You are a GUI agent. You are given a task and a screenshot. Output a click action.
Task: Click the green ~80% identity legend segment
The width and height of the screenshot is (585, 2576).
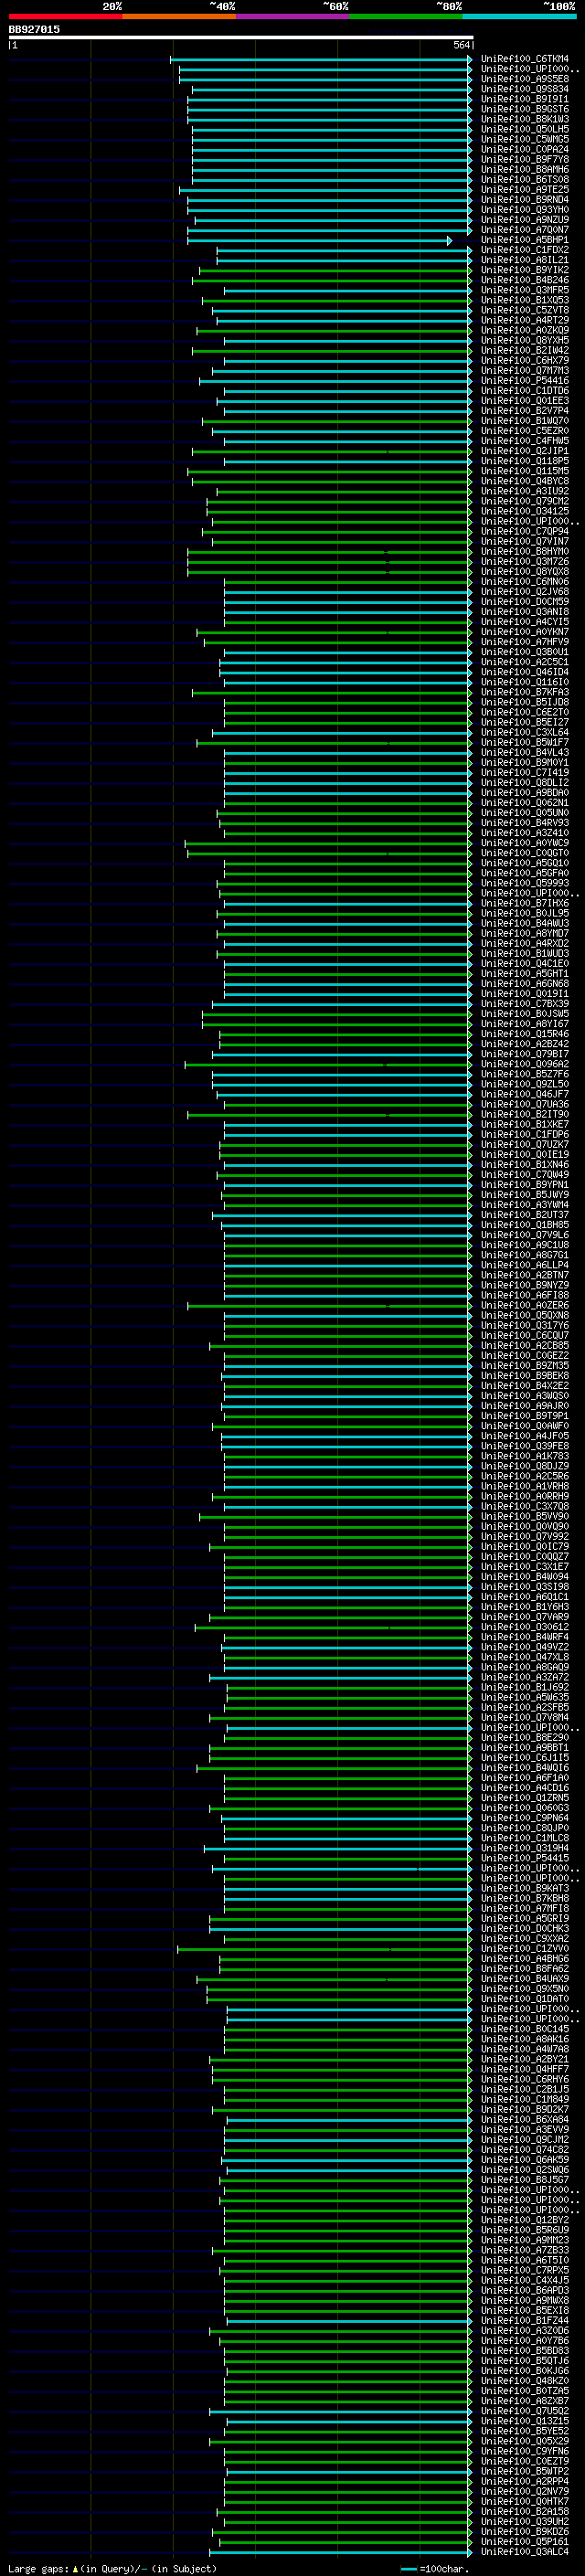coord(406,17)
